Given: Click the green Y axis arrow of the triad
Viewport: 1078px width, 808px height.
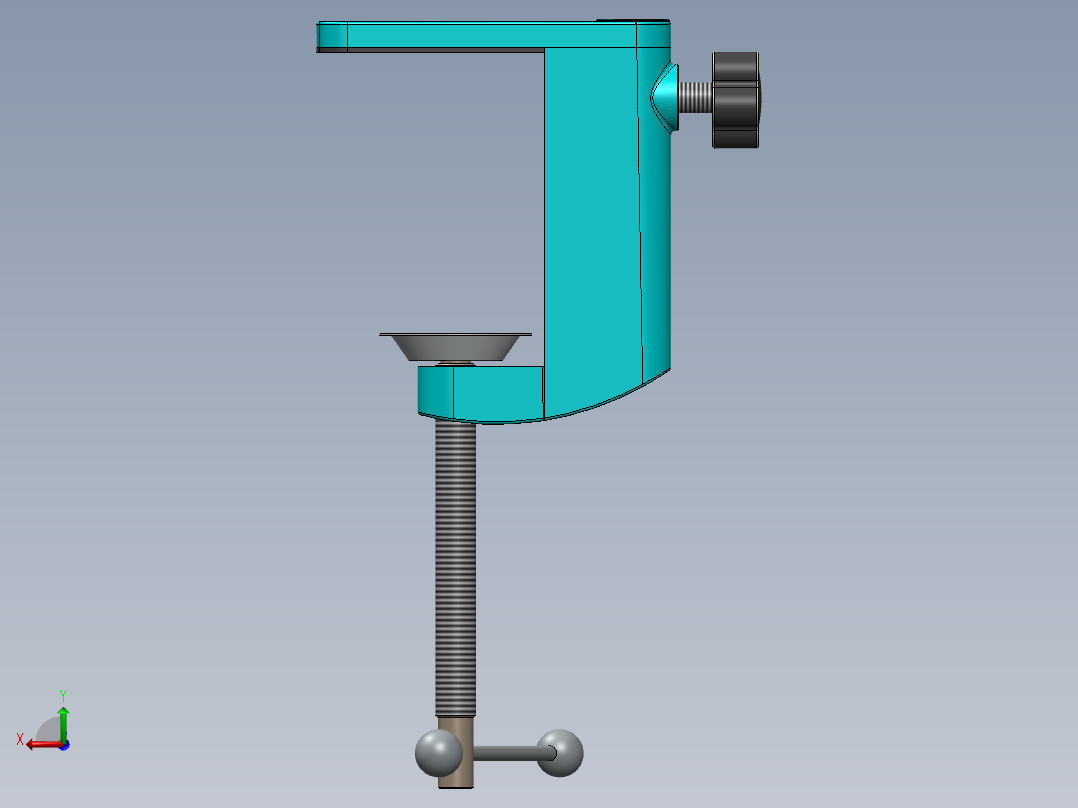Looking at the screenshot, I should pos(63,722).
